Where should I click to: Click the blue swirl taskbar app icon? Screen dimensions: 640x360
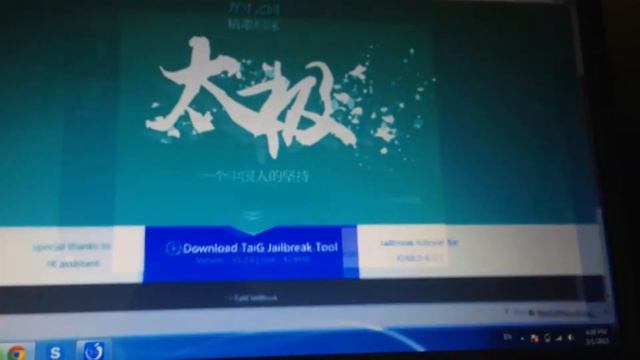pyautogui.click(x=93, y=350)
